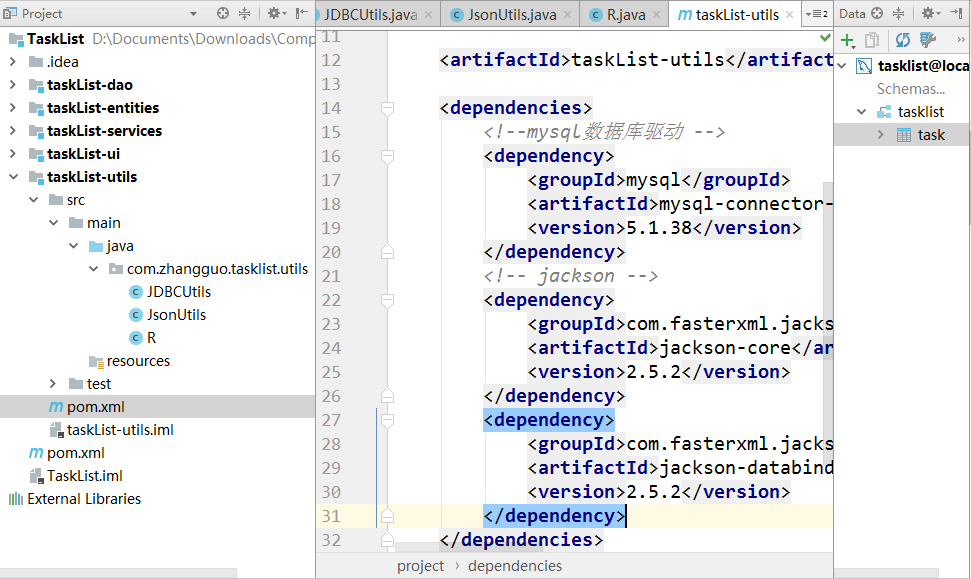971x579 pixels.
Task: Fold the jackson-databind dependency at line 27
Action: coord(387,420)
